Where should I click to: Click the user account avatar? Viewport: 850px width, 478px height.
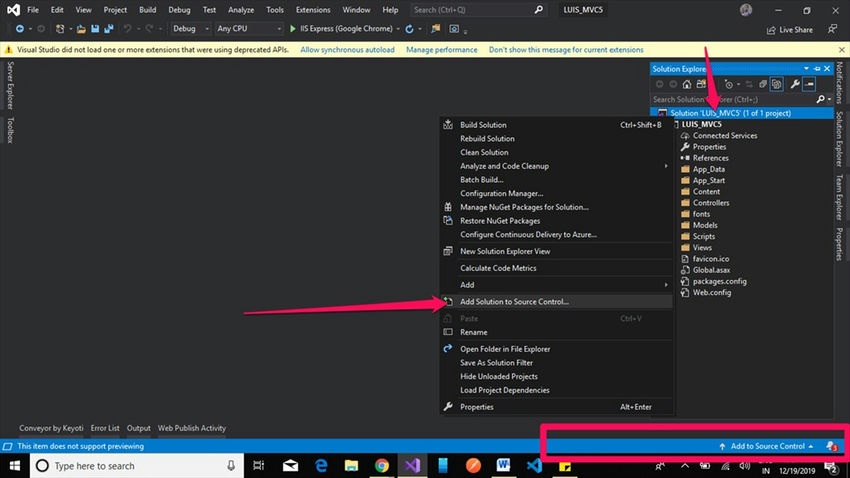[746, 10]
